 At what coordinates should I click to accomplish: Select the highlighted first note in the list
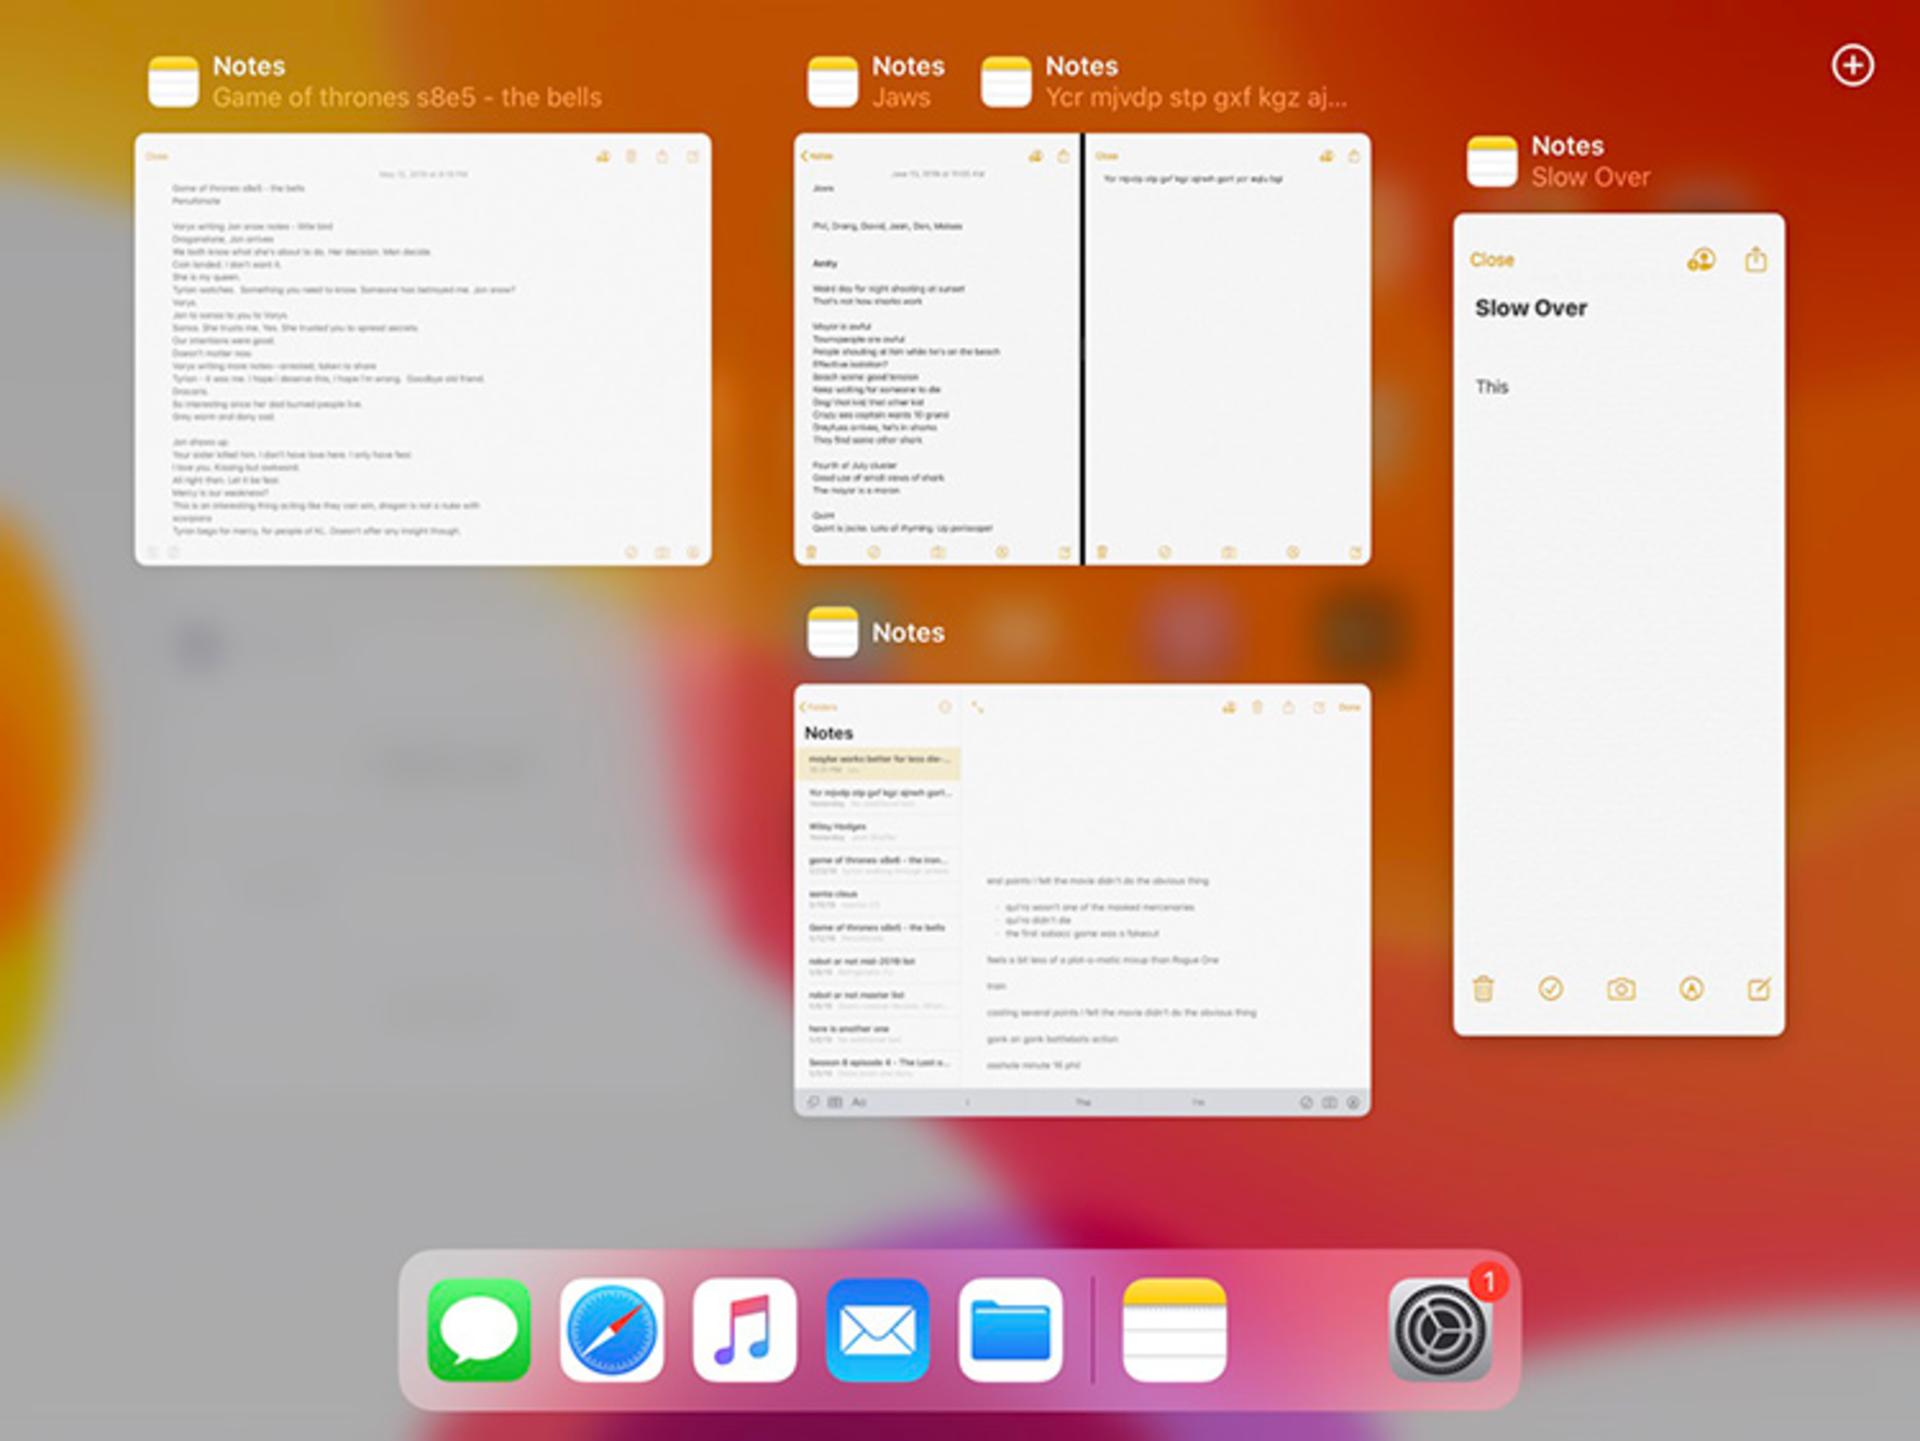click(879, 764)
